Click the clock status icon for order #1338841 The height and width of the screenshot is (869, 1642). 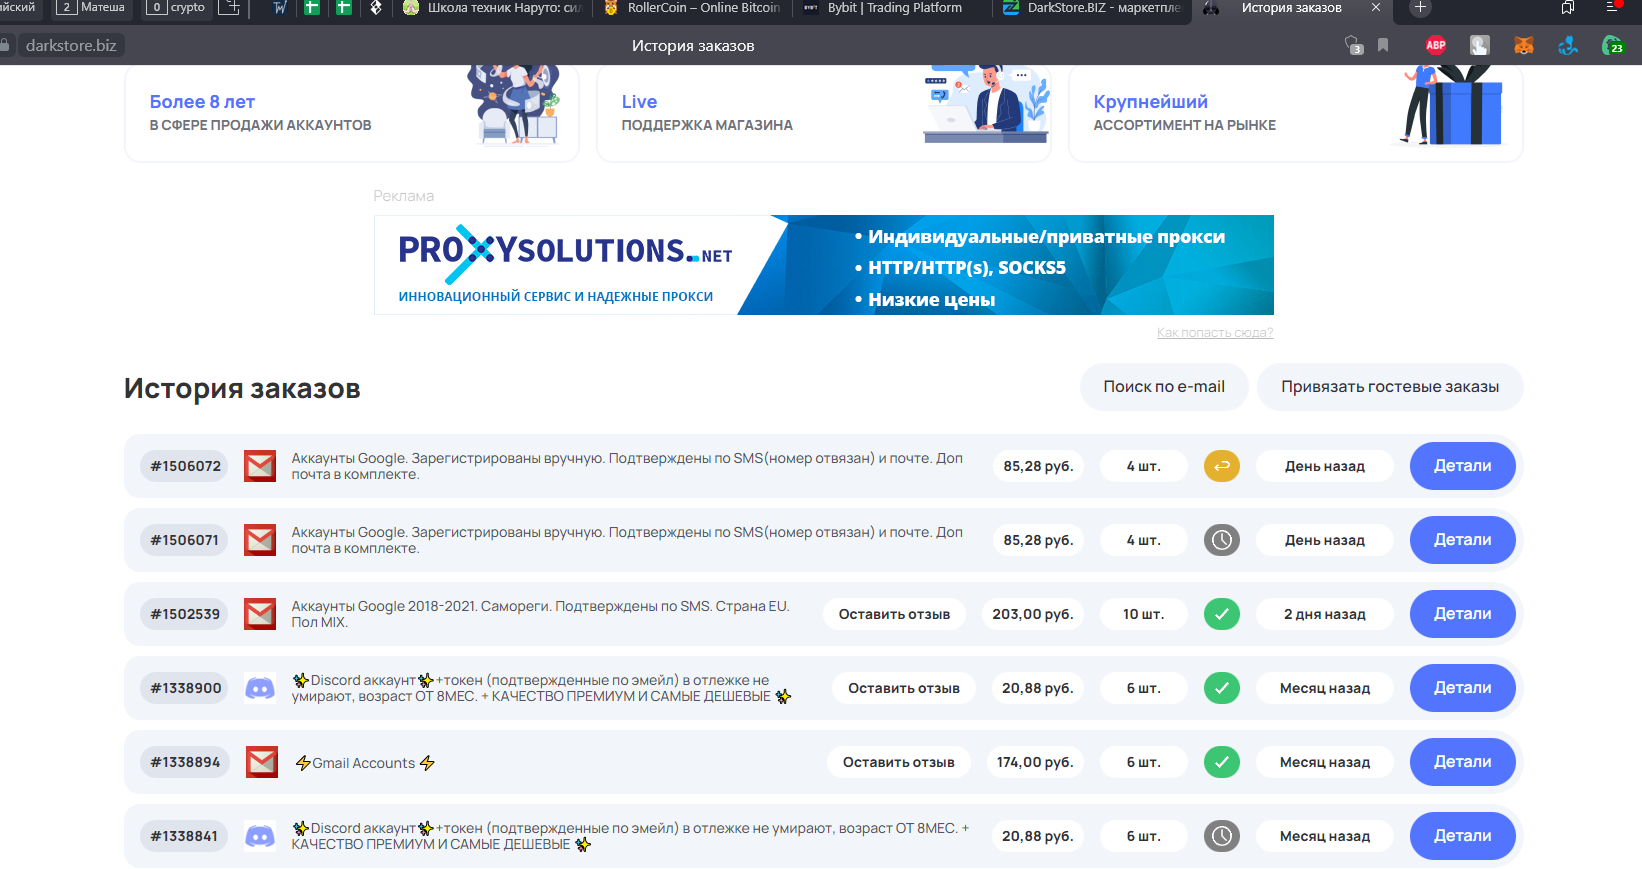point(1222,836)
